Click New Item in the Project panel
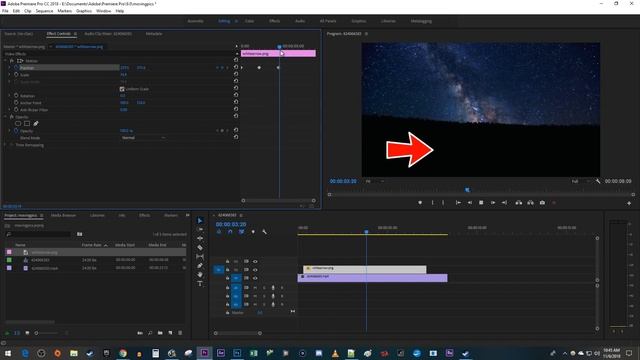 click(170, 333)
